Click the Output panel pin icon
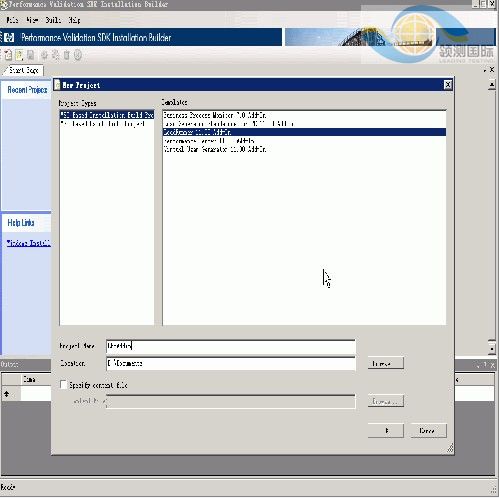 (485, 365)
